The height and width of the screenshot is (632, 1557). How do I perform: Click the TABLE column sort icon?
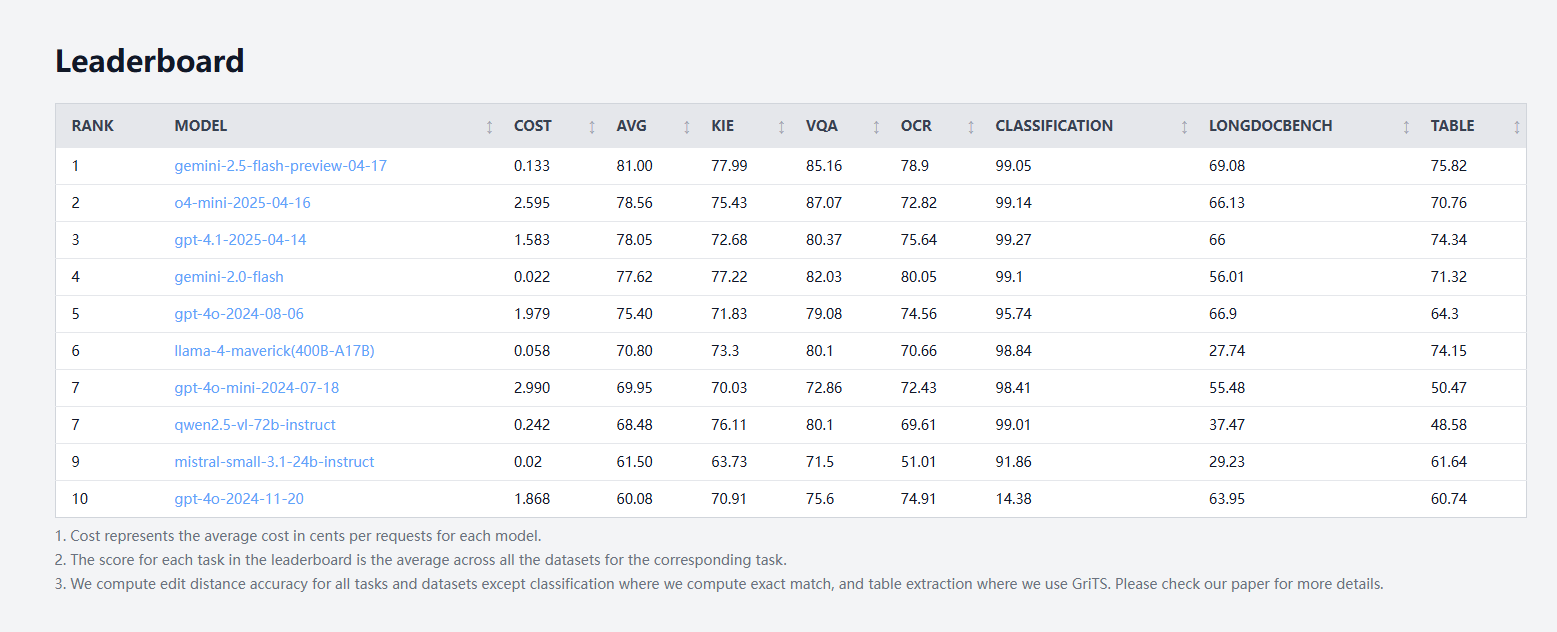click(1516, 127)
